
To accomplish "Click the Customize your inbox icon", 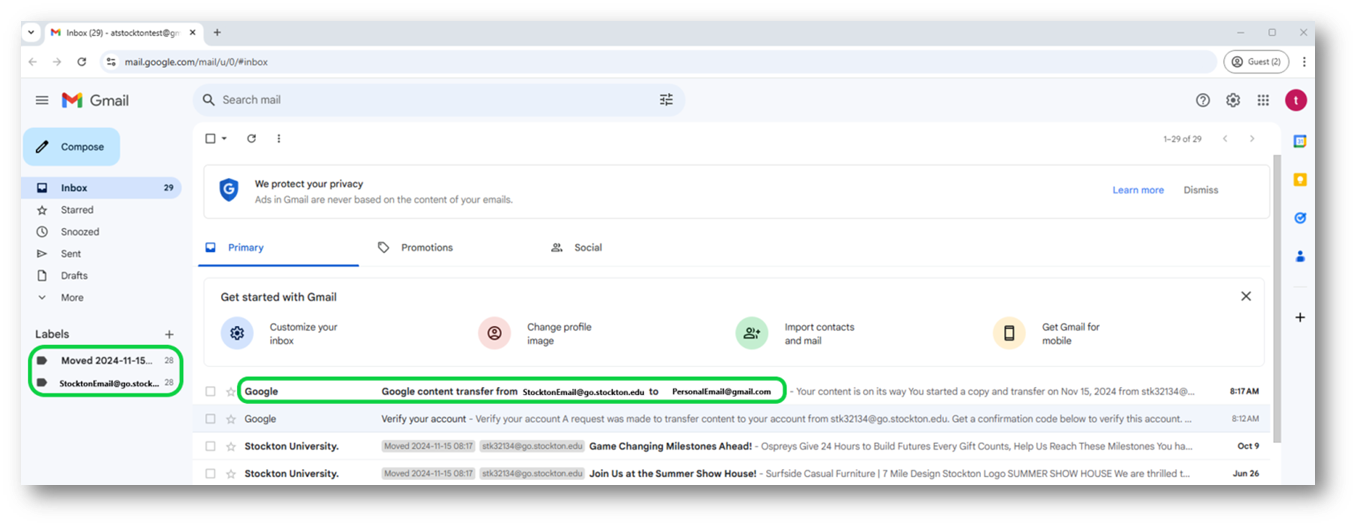I will tap(237, 333).
